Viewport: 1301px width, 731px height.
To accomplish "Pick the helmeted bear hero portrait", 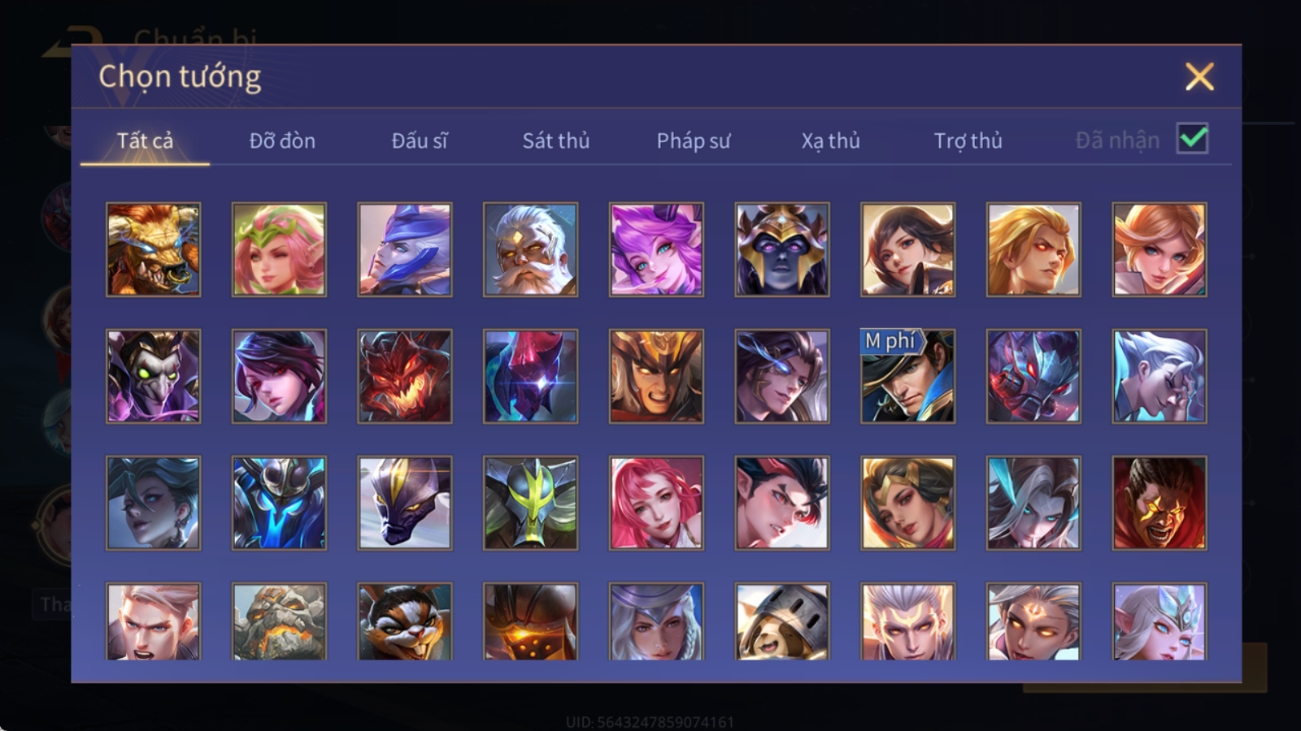I will 782,622.
